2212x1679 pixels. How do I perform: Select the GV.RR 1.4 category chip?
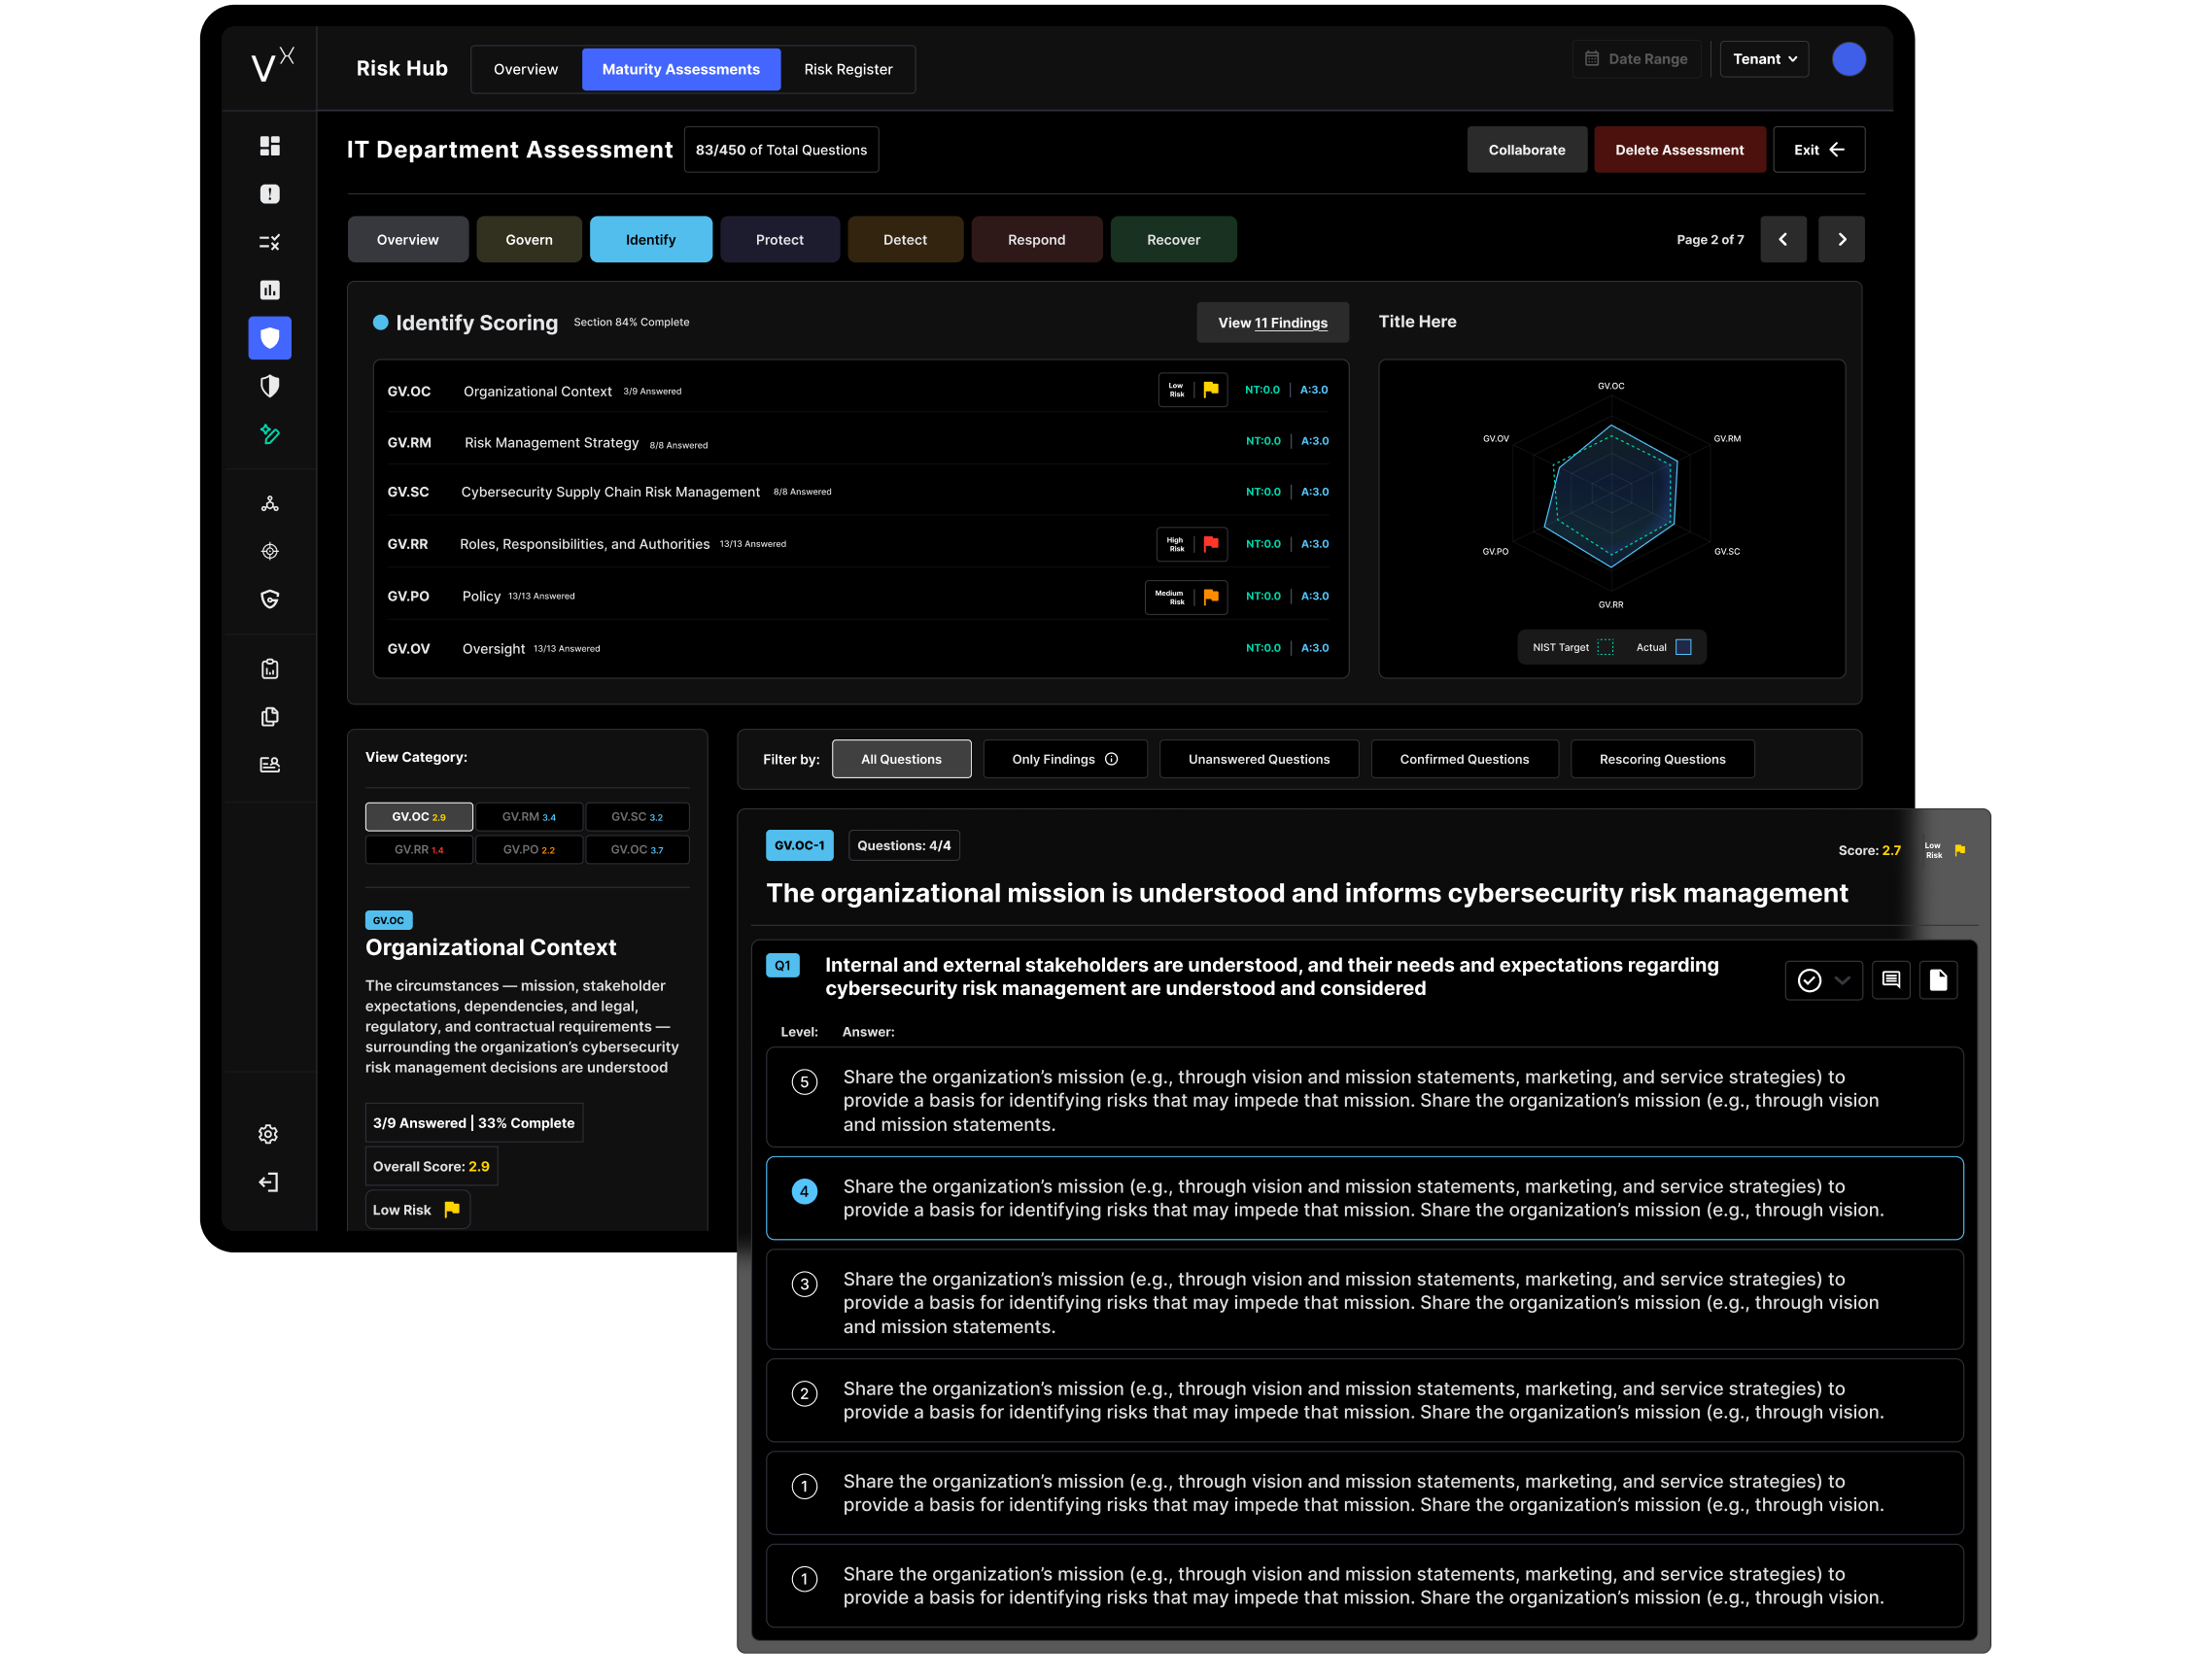pos(419,850)
